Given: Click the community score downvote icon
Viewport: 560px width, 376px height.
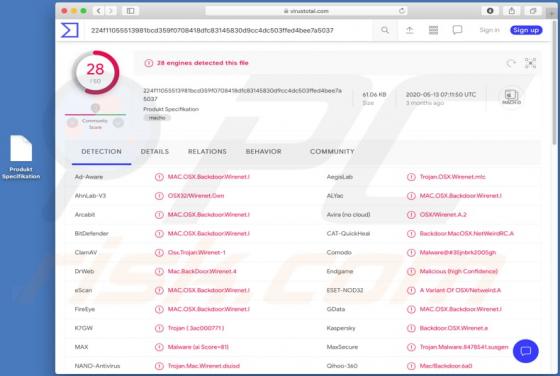Looking at the screenshot, I should pyautogui.click(x=72, y=123).
